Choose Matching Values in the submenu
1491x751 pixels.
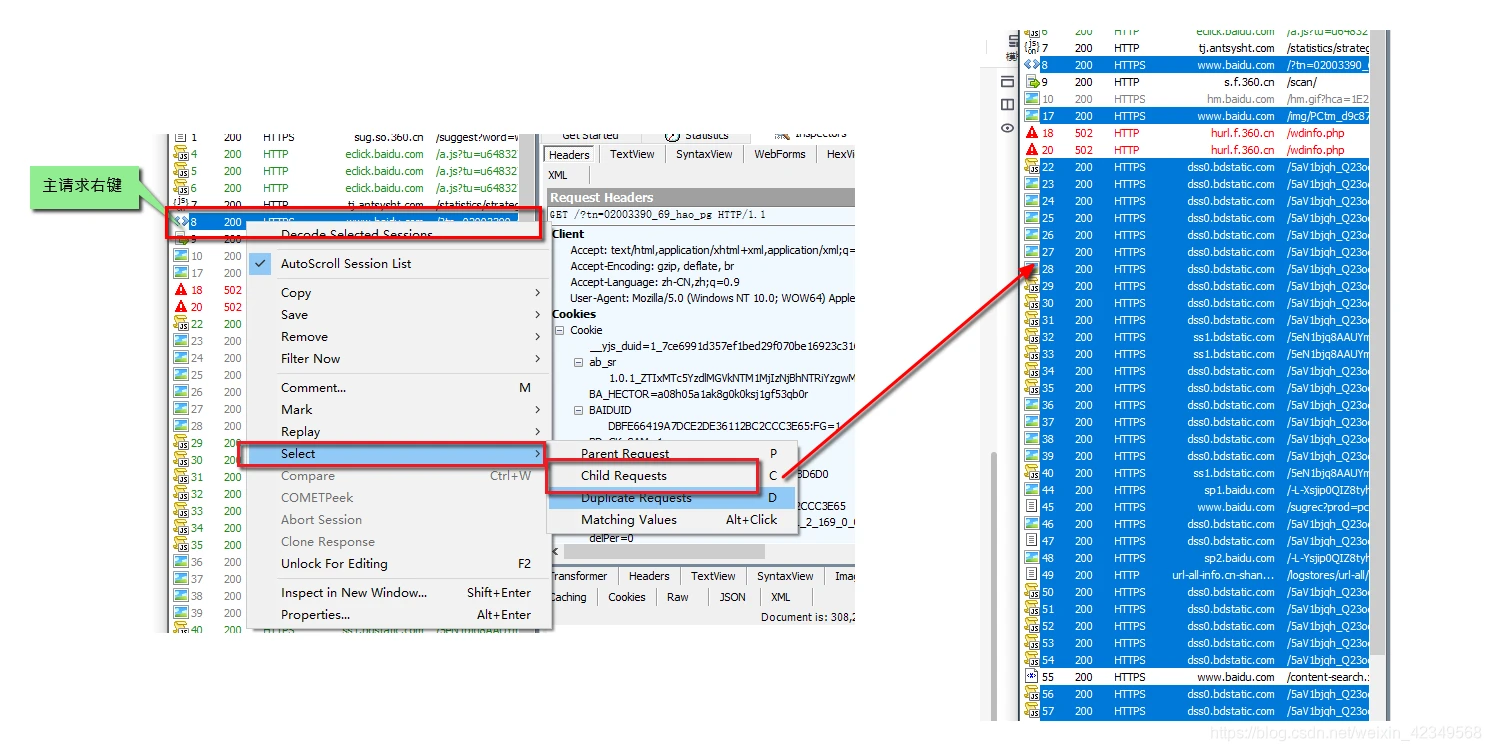(672, 520)
